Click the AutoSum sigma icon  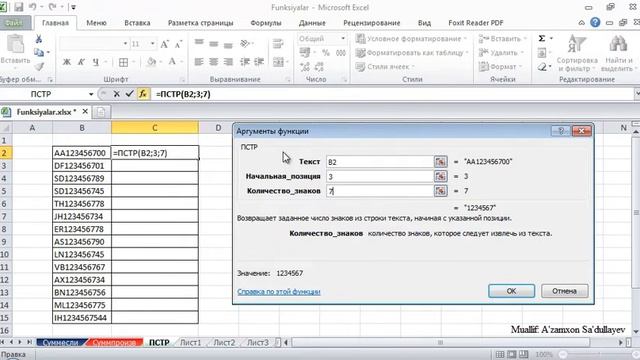(542, 38)
